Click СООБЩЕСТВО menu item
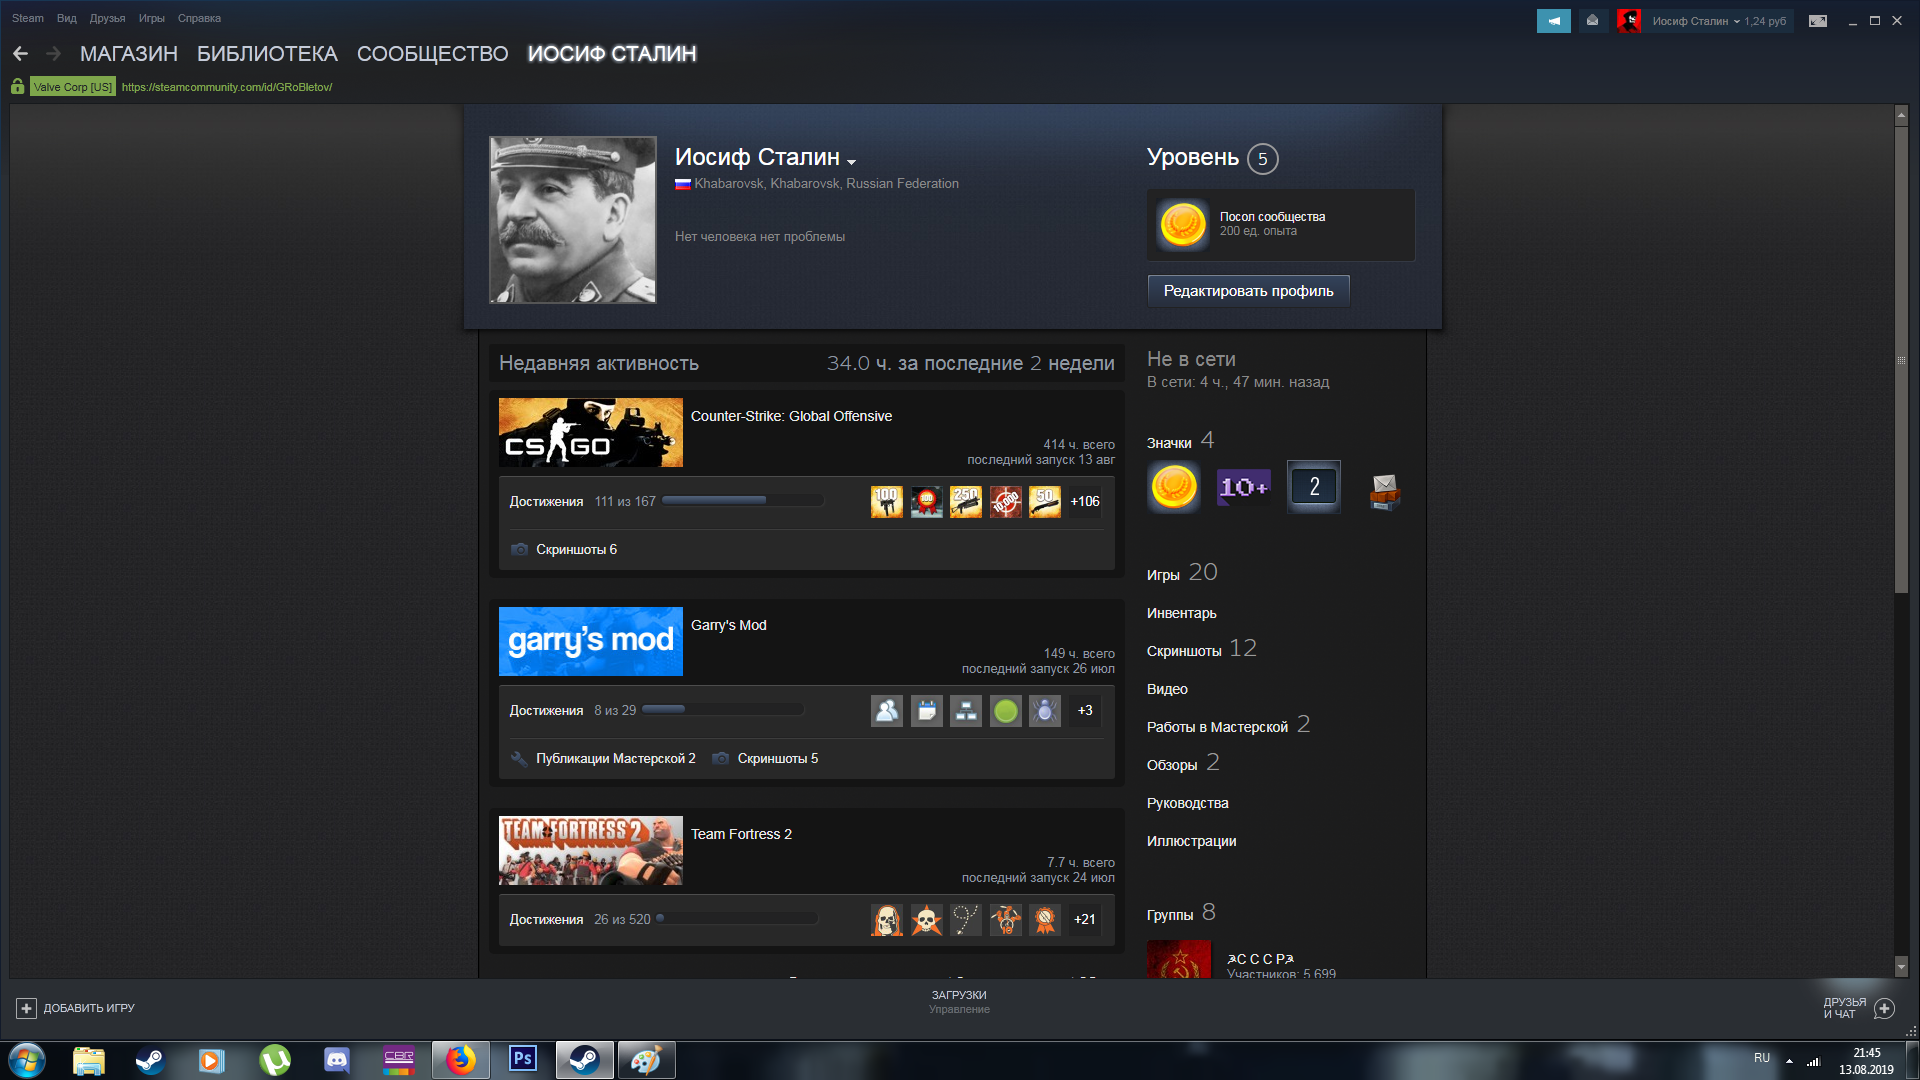This screenshot has width=1920, height=1080. 431,53
